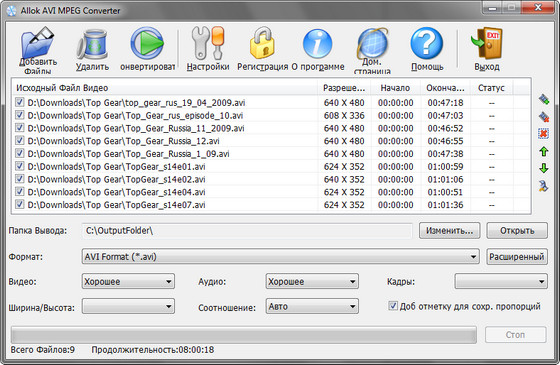Open the Соотношение Авто dropdown
The height and width of the screenshot is (365, 560).
pyautogui.click(x=312, y=306)
